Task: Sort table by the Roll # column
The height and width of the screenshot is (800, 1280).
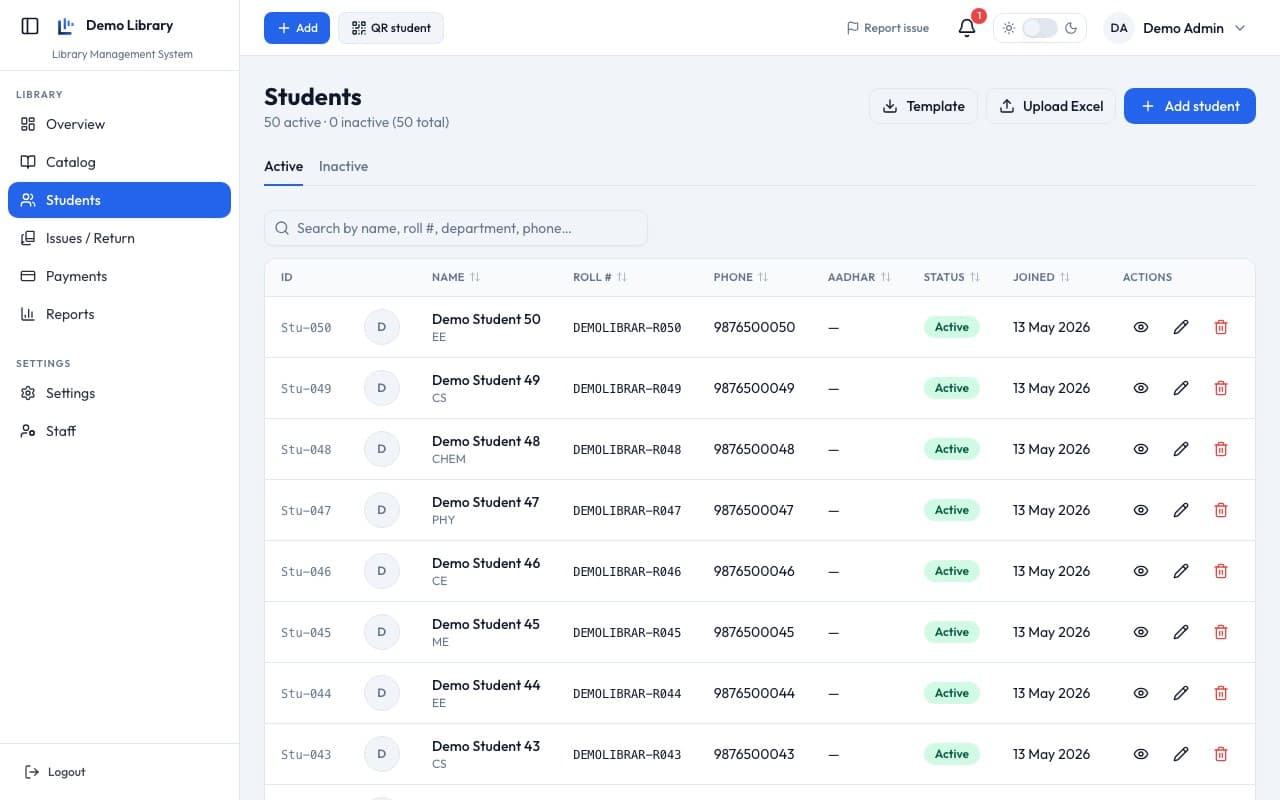Action: coord(600,277)
